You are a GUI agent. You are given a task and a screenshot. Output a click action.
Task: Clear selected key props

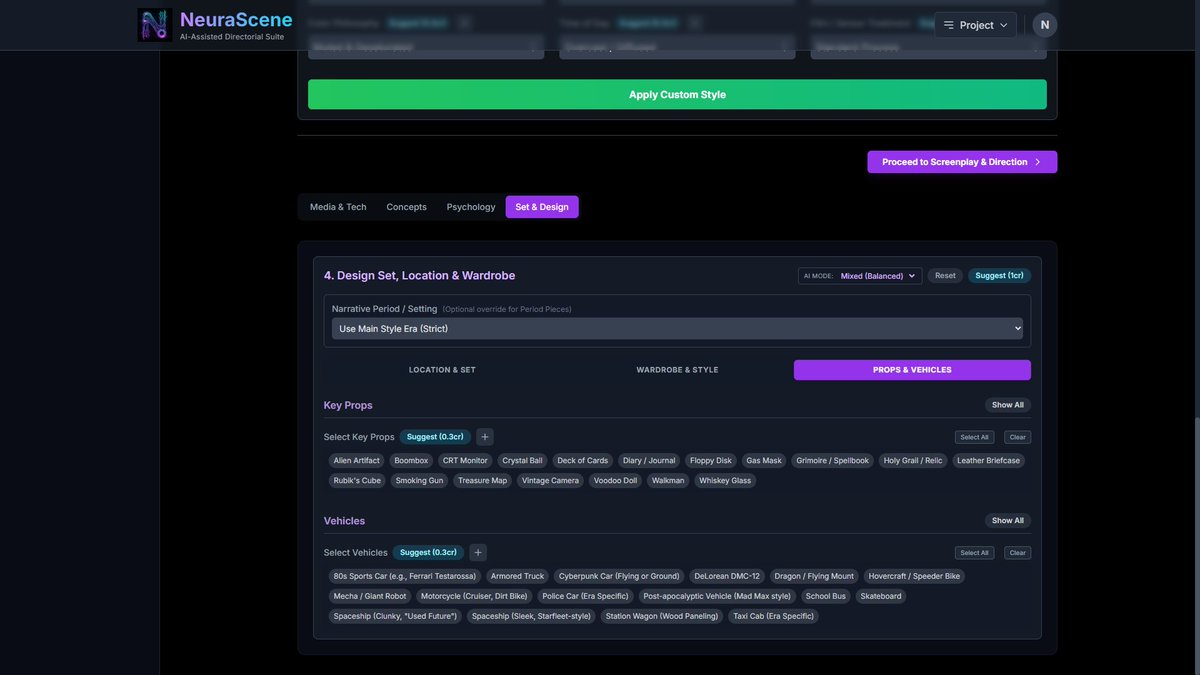point(1017,437)
